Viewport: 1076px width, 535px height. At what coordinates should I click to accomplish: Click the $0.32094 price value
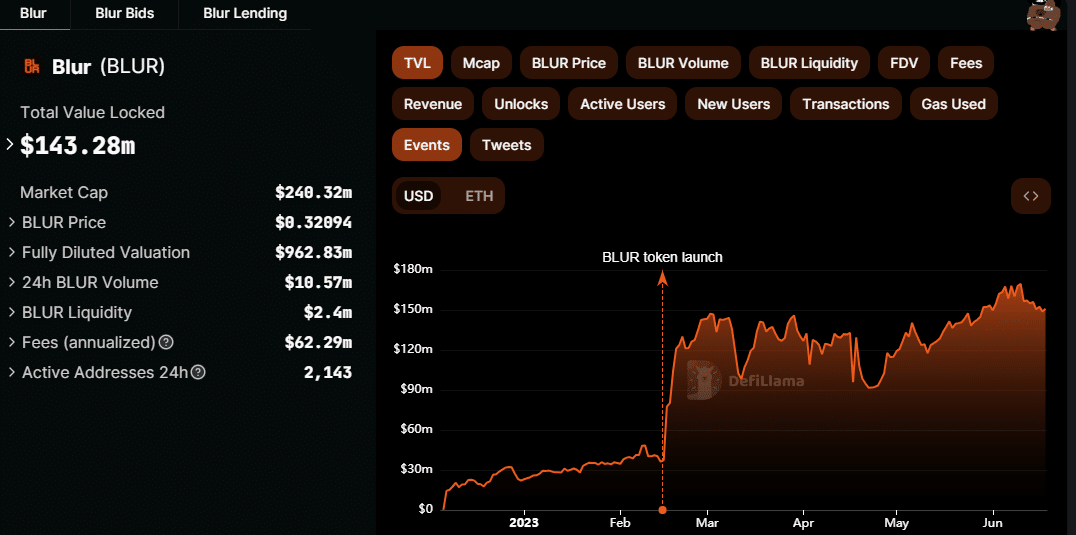(x=314, y=222)
